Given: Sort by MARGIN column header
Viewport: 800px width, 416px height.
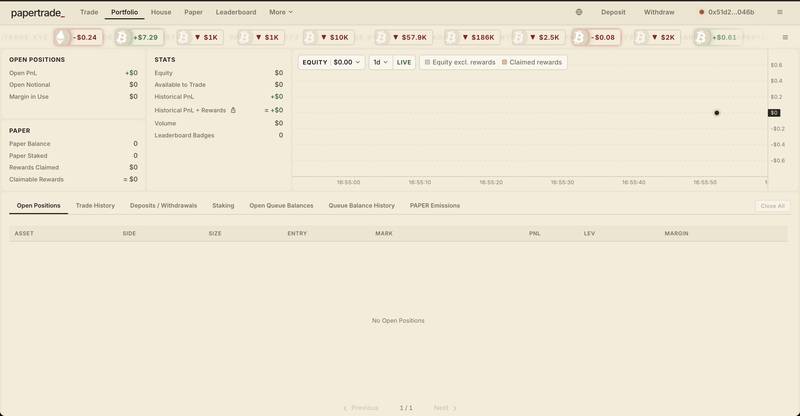Looking at the screenshot, I should click(677, 233).
